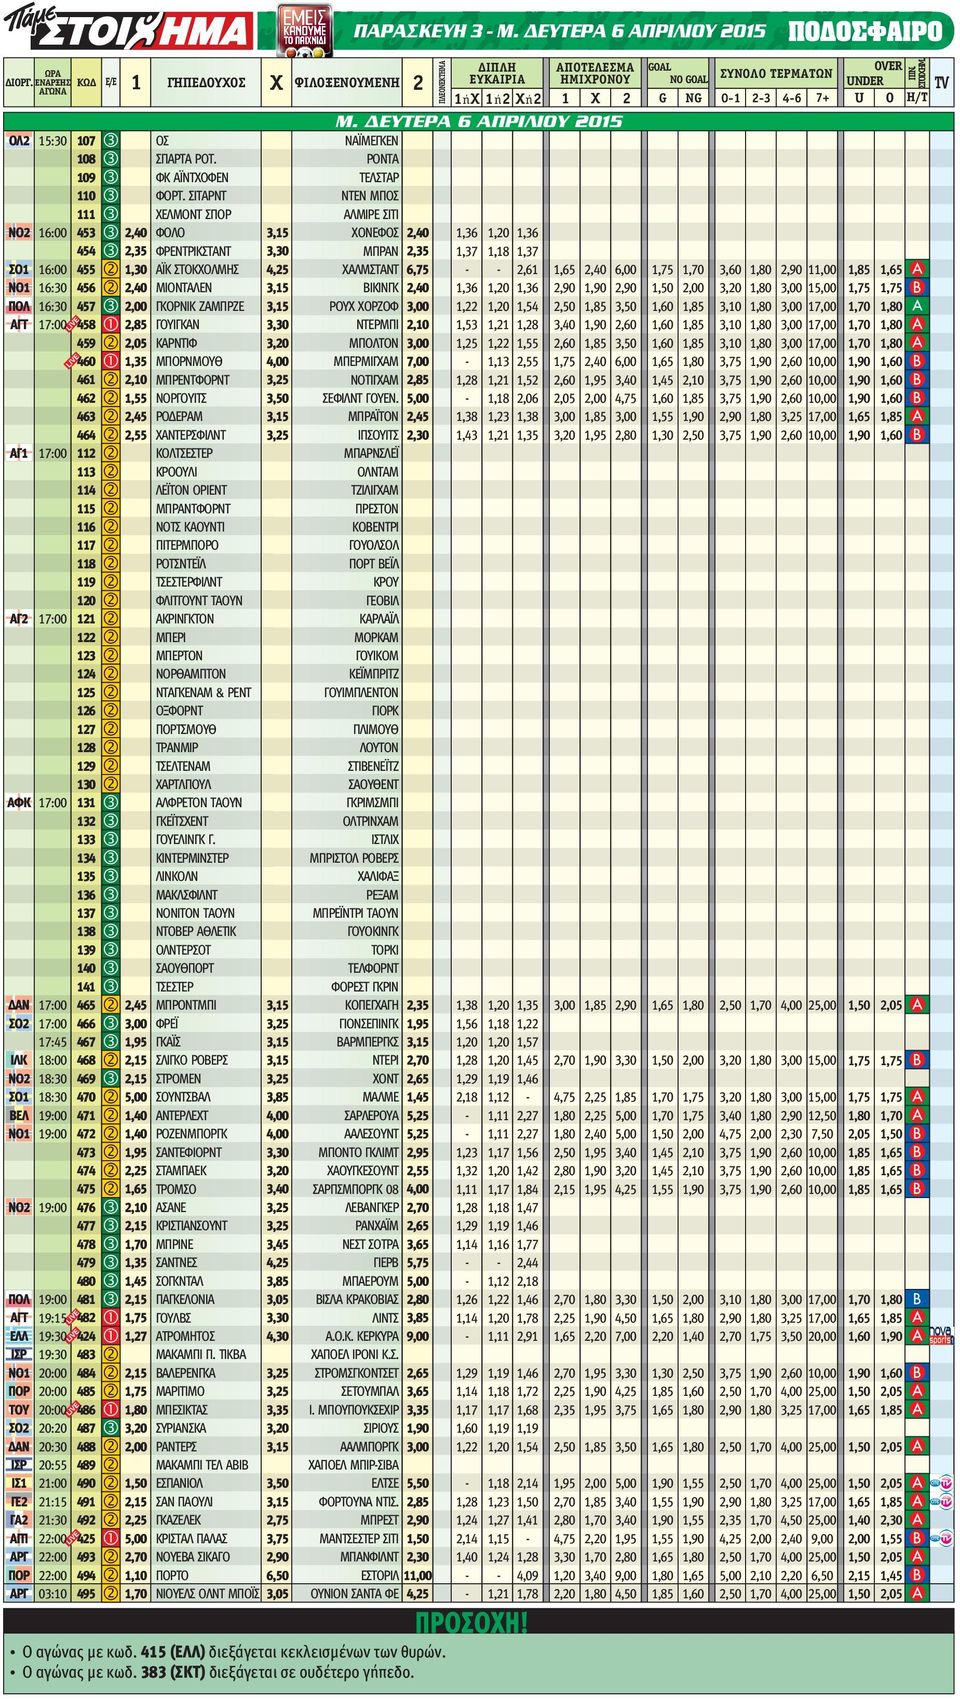
Task: Click the home odds 1,30 for ΑΪΚ ΣΤΟΚΧΟΛΜΗΣ
Action: [136, 269]
